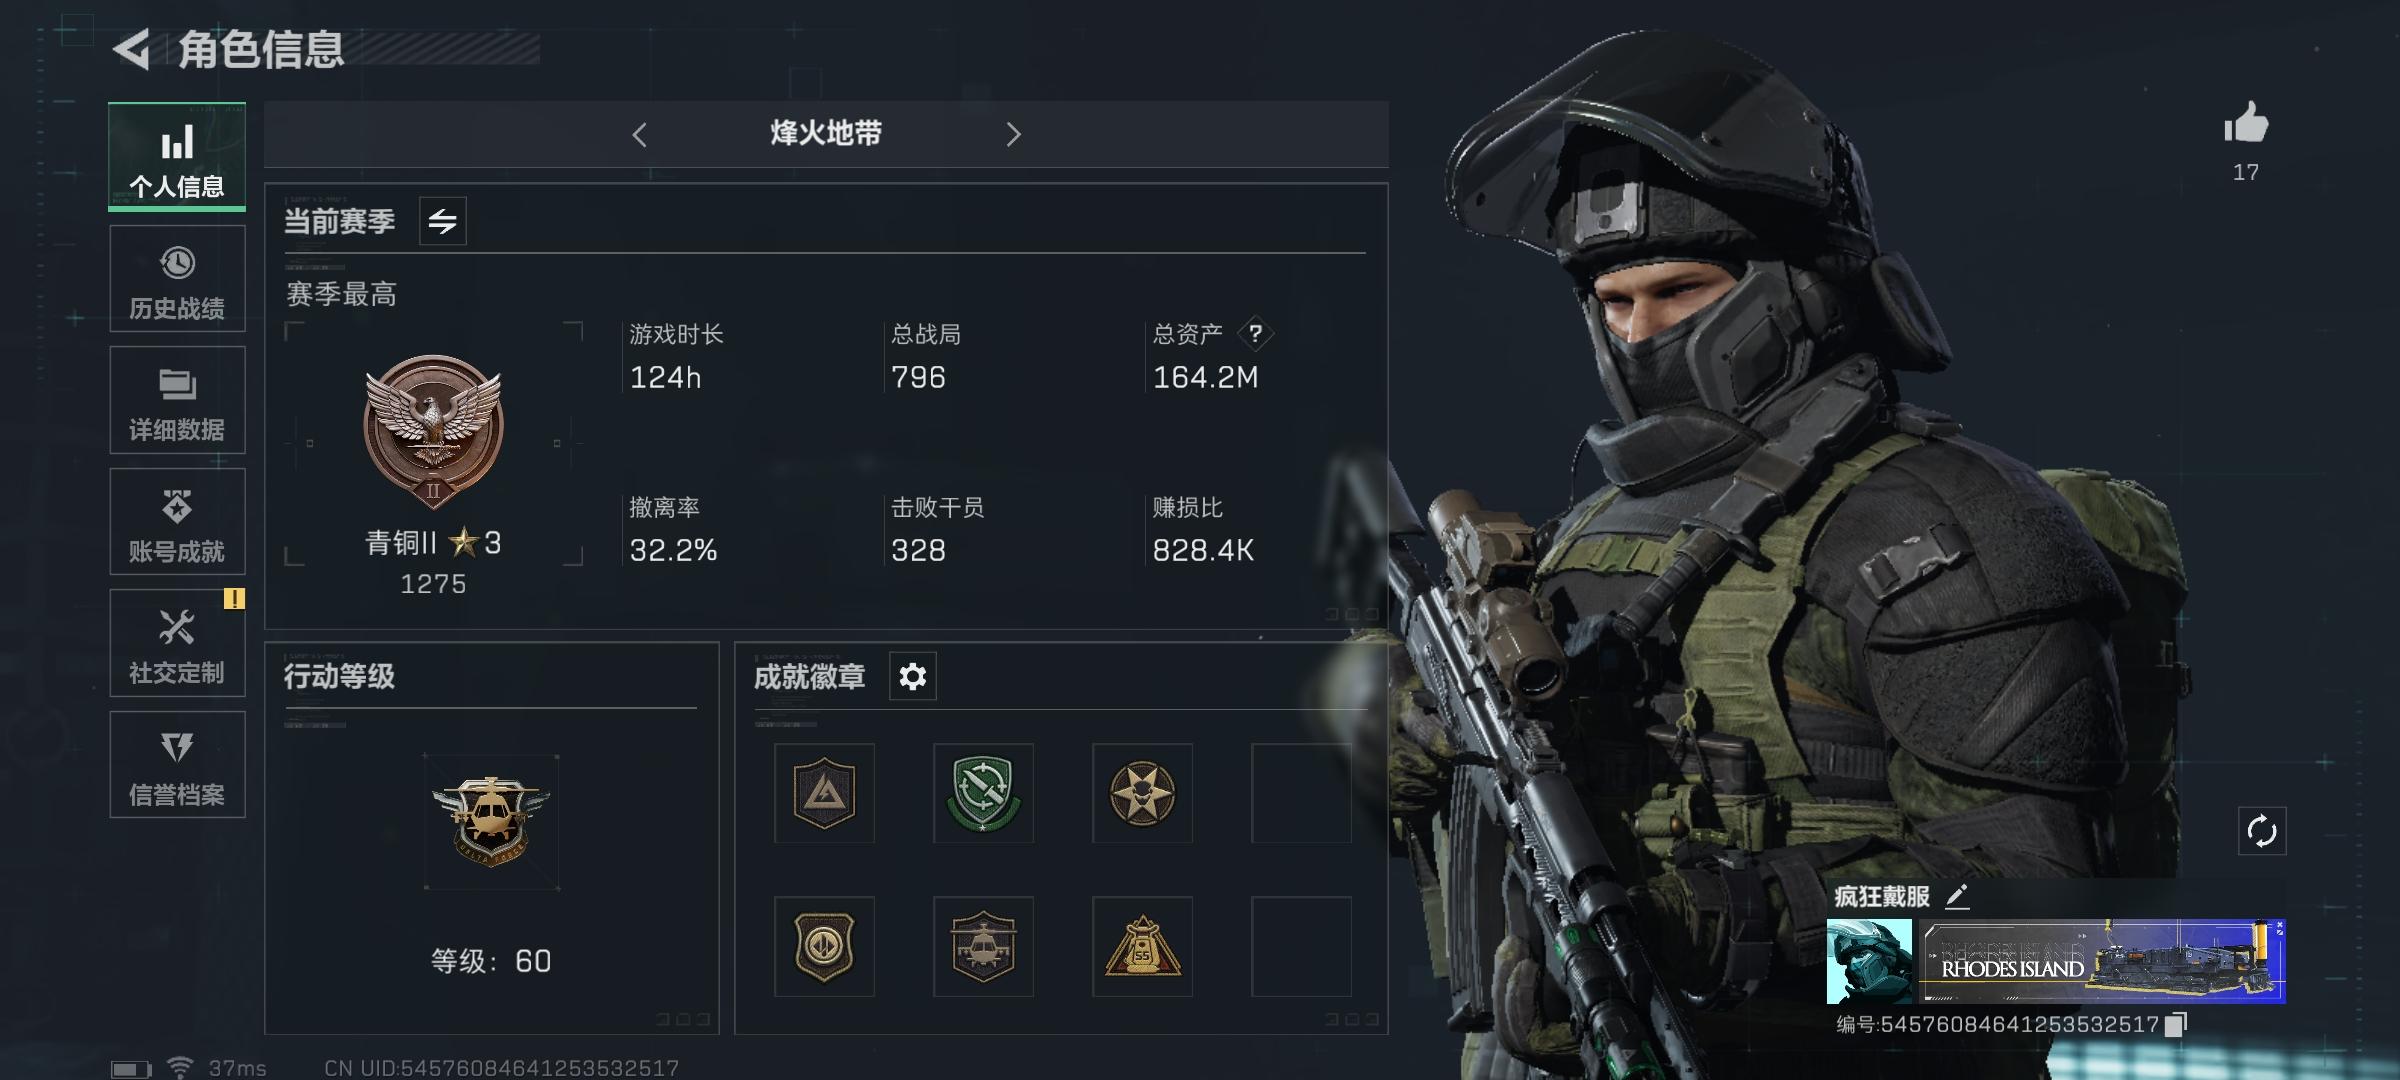This screenshot has width=2400, height=1080.
Task: Open the 社交定制 tab
Action: [x=177, y=643]
